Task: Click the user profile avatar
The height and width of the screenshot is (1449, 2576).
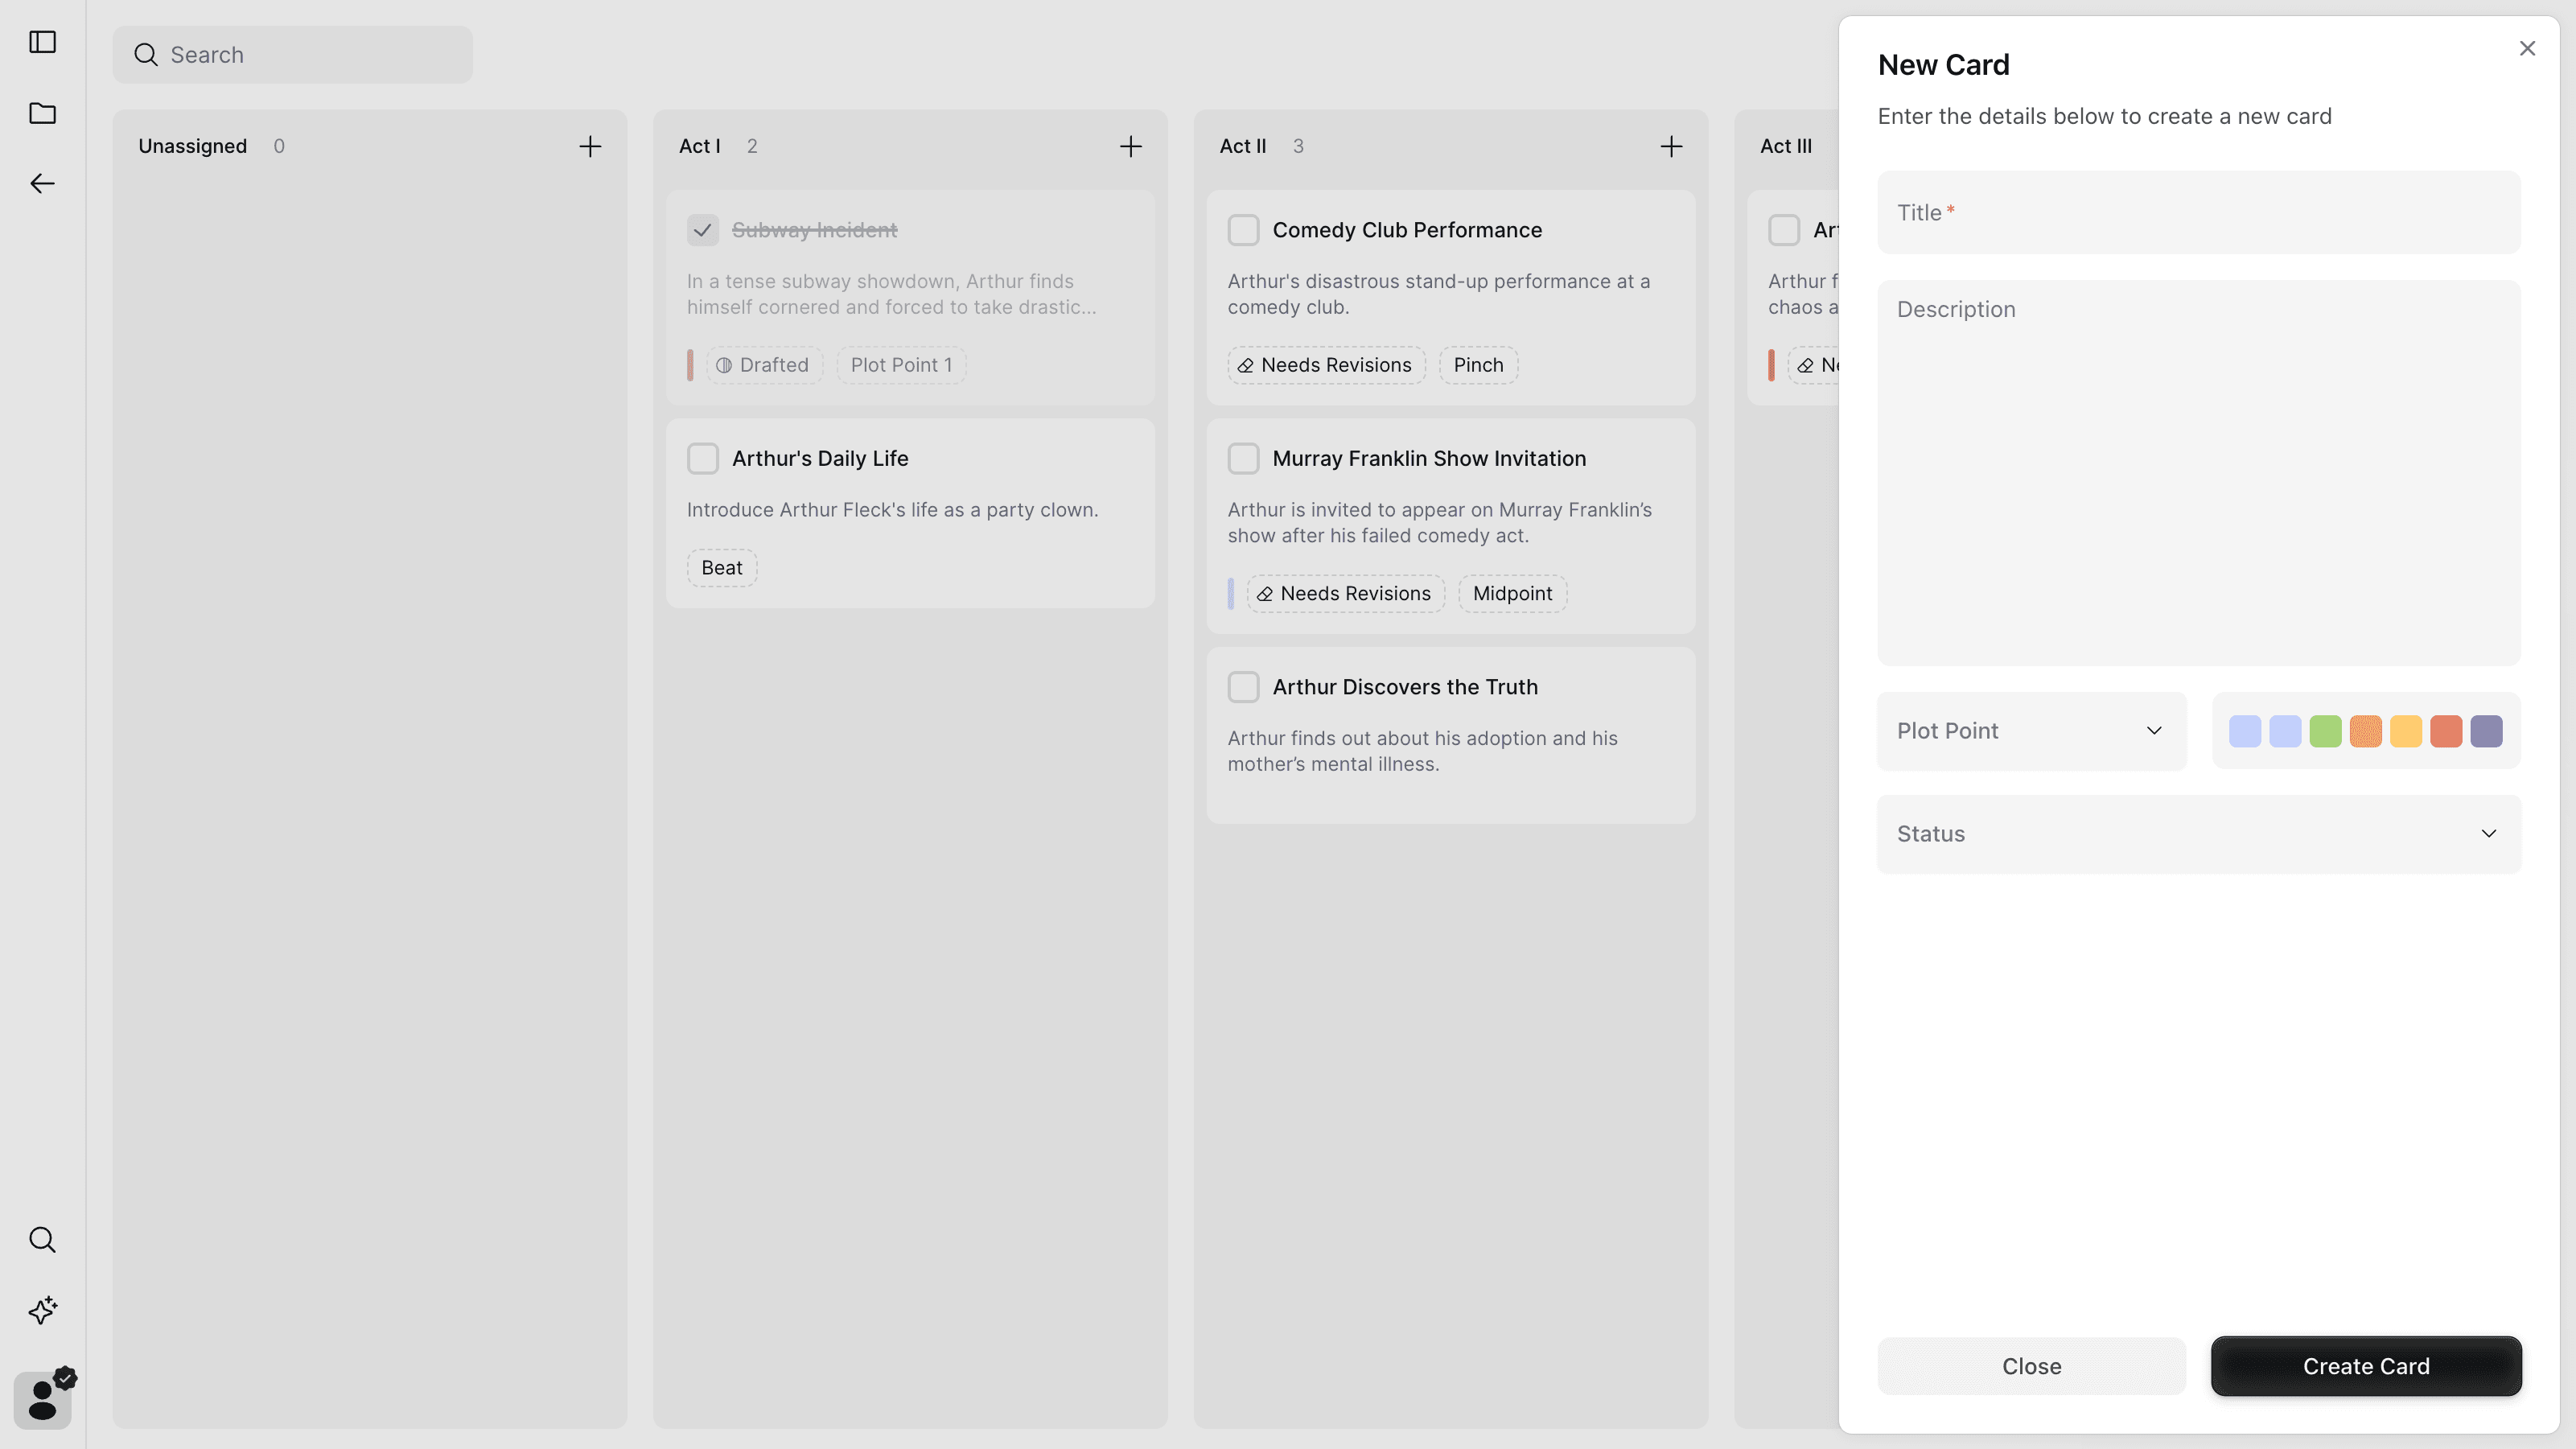Action: 42,1399
